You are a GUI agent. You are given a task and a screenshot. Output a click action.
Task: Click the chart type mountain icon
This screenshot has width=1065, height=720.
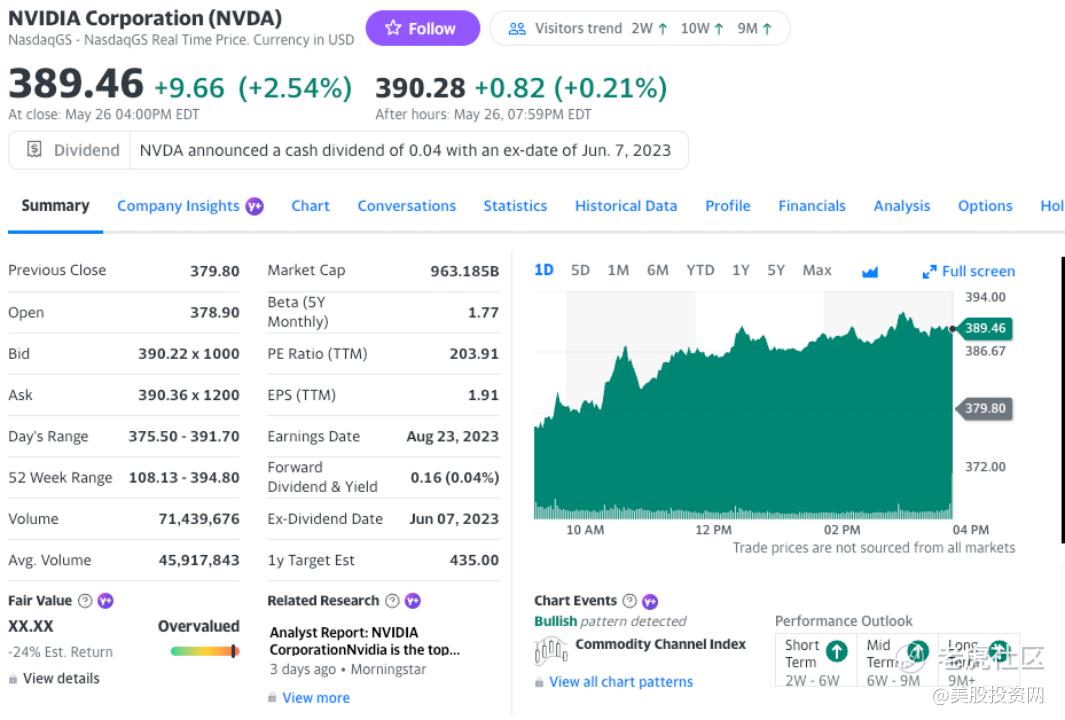(x=870, y=271)
